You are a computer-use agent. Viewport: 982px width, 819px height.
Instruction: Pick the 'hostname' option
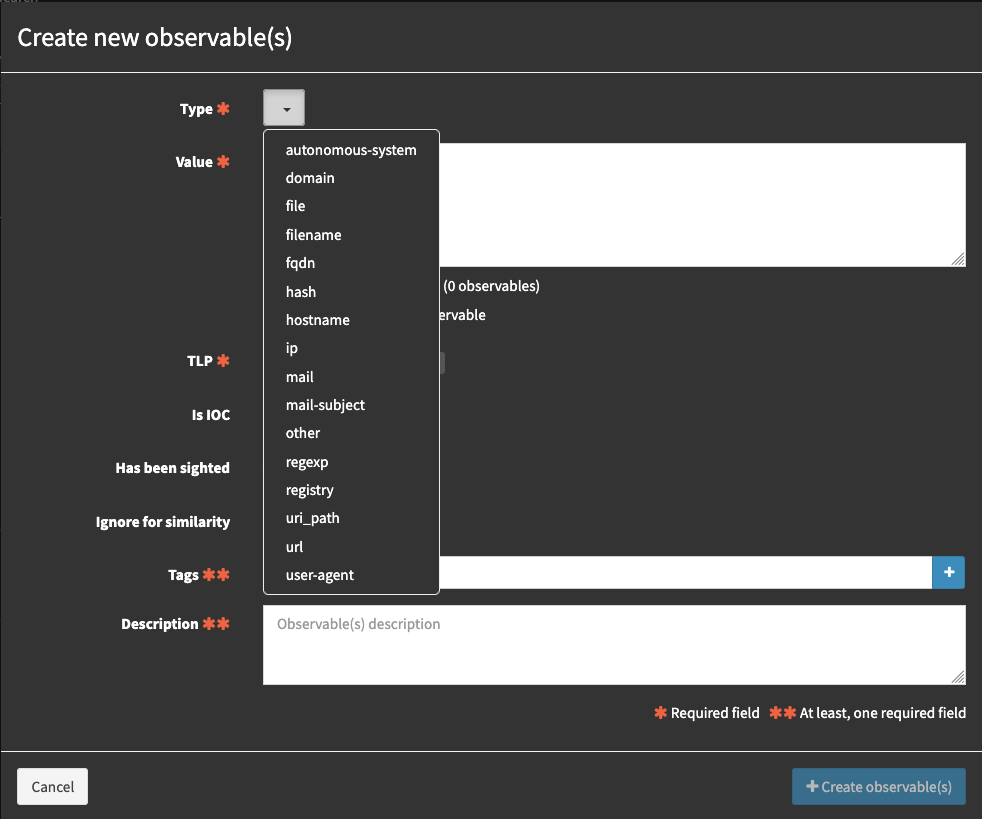point(317,320)
